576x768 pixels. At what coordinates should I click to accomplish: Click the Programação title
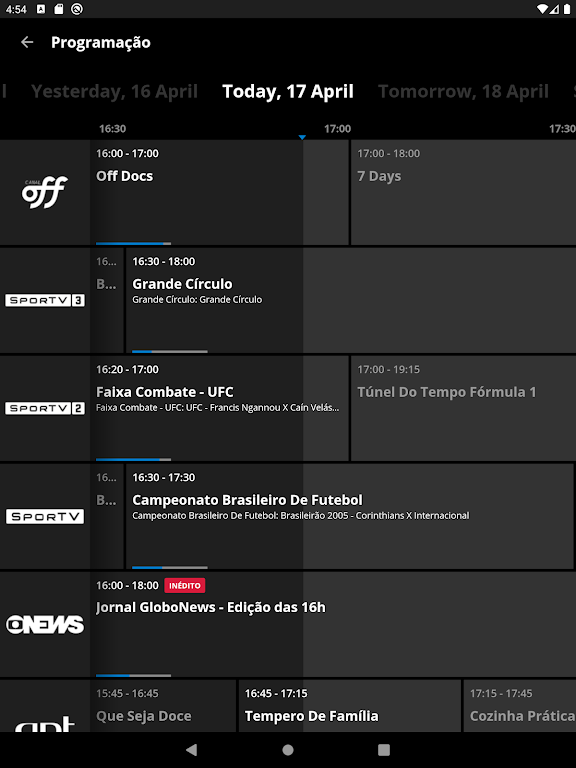tap(101, 43)
